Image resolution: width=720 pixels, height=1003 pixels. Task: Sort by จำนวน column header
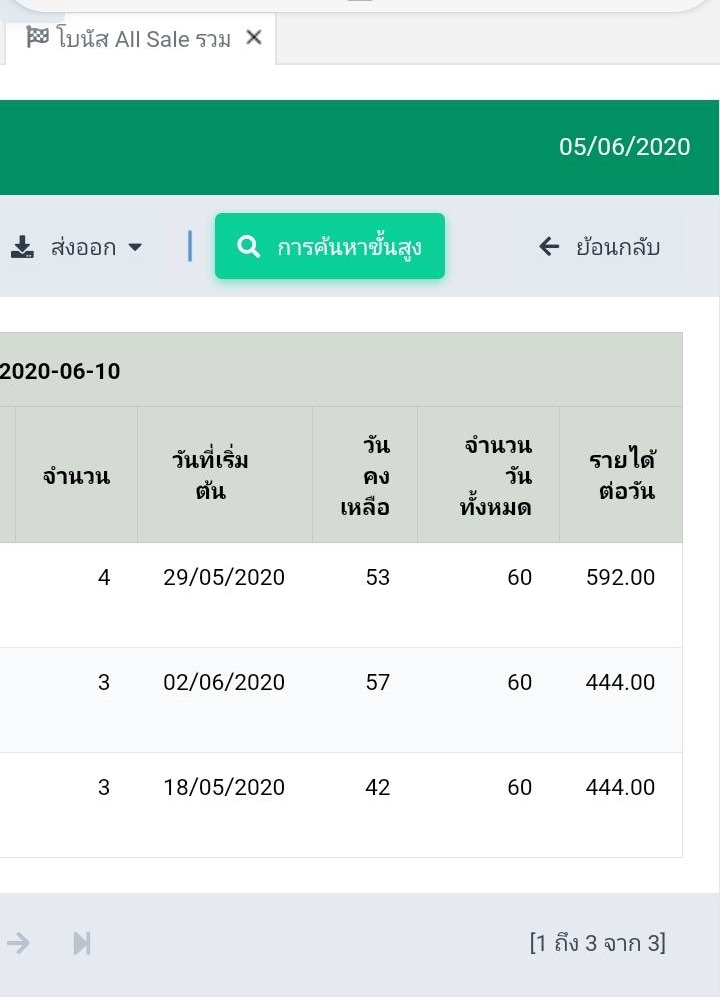tap(76, 475)
